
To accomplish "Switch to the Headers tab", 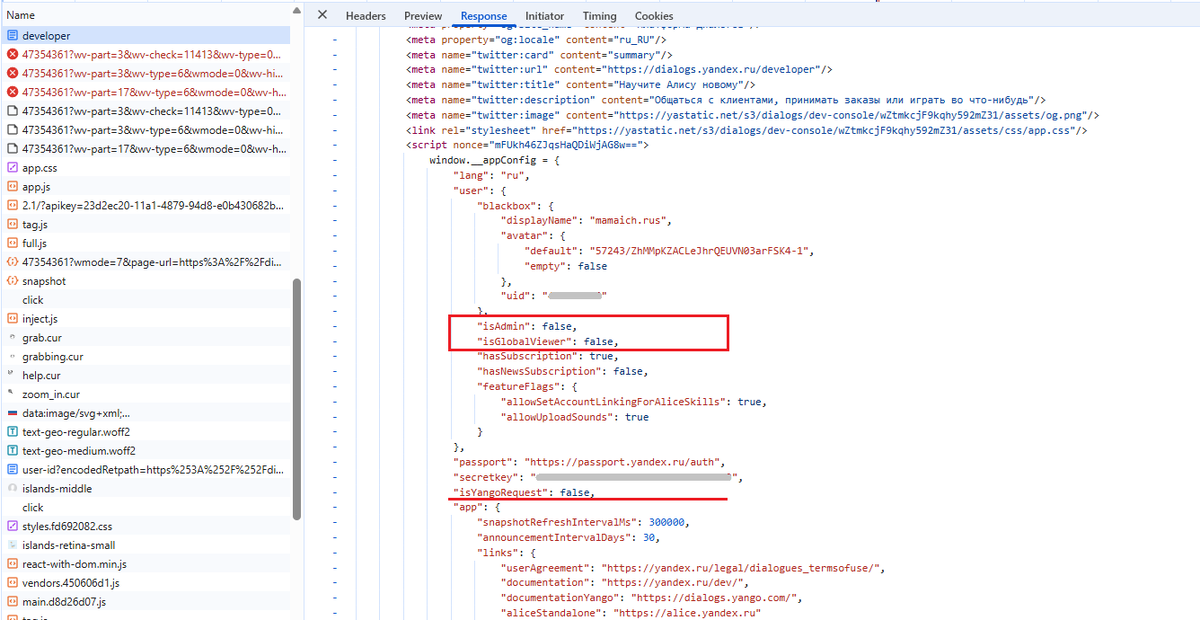I will 366,16.
